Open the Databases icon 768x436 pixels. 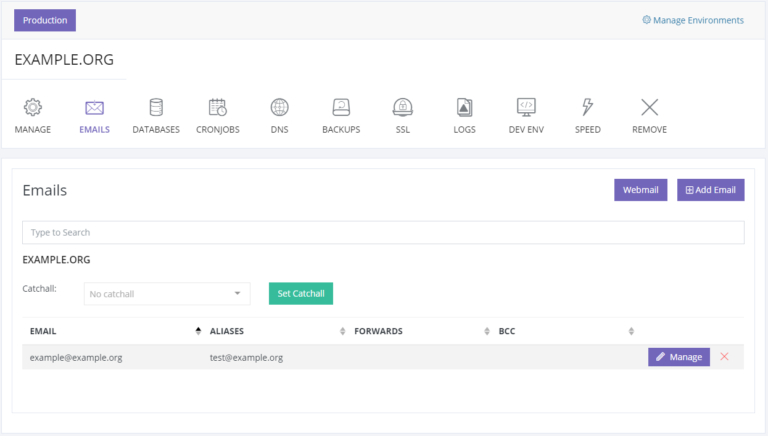pyautogui.click(x=156, y=107)
